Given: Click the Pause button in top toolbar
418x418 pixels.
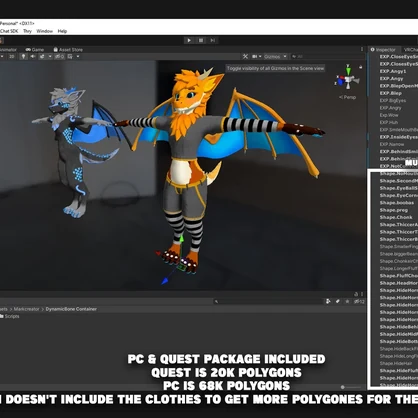Looking at the screenshot, I should click(201, 40).
